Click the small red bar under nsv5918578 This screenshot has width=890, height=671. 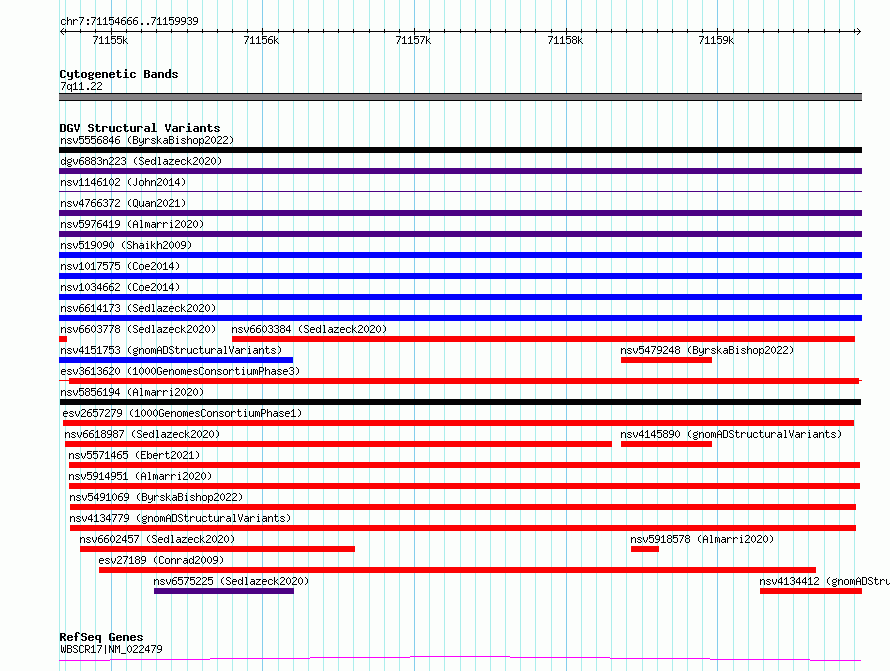[645, 549]
